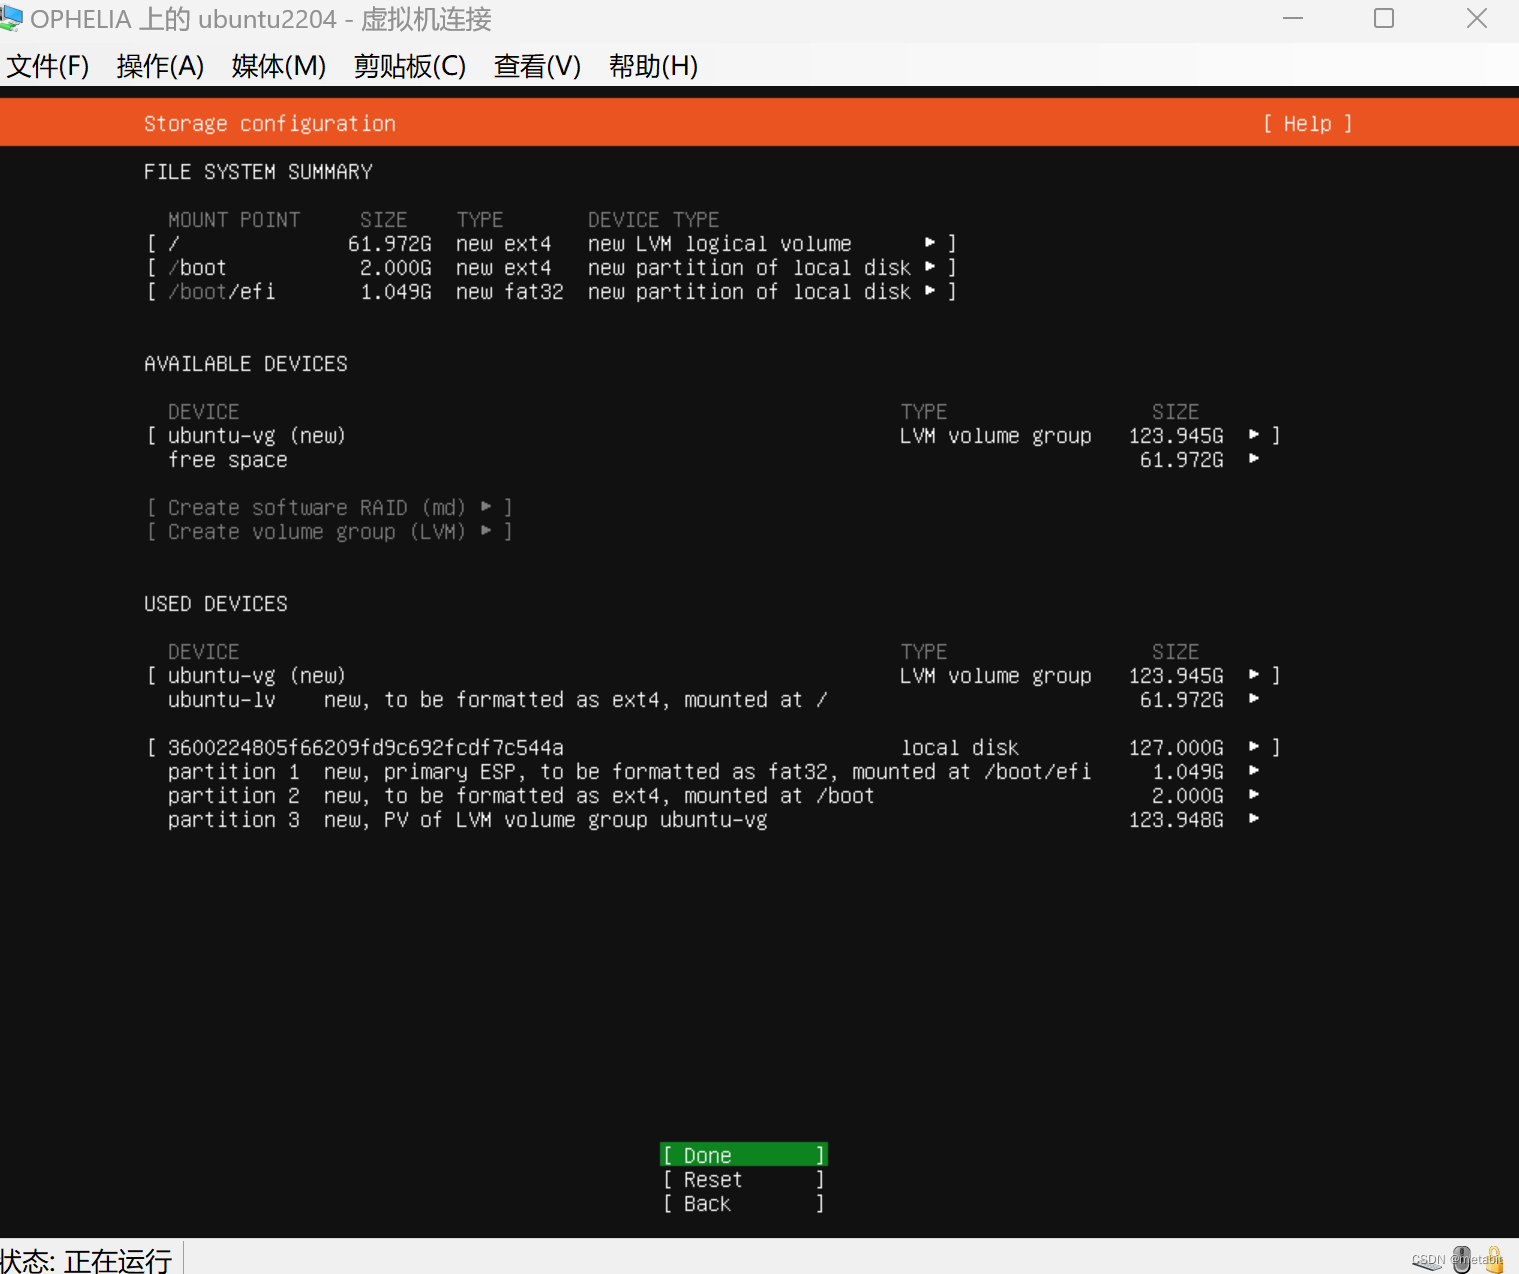Expand ubuntu-vg arrow under Available Devices
Viewport: 1519px width, 1274px height.
click(1254, 435)
